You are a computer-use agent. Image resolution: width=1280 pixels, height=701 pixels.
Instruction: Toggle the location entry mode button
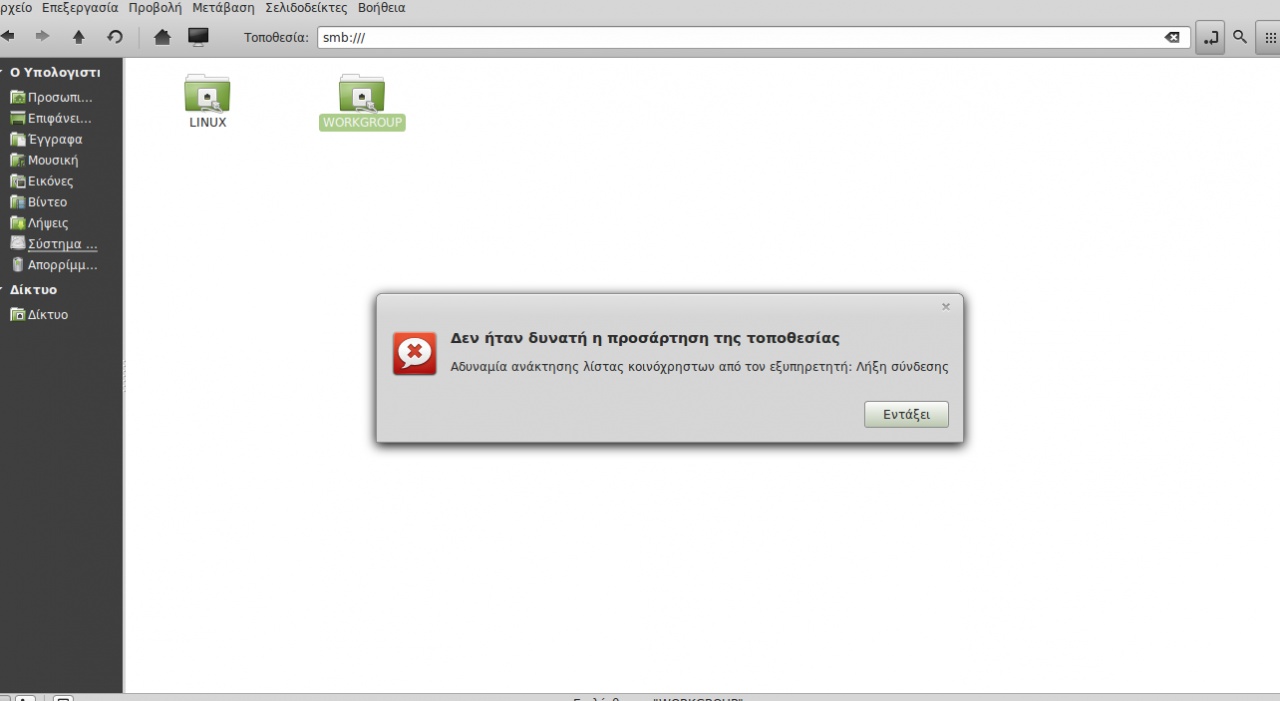1210,37
